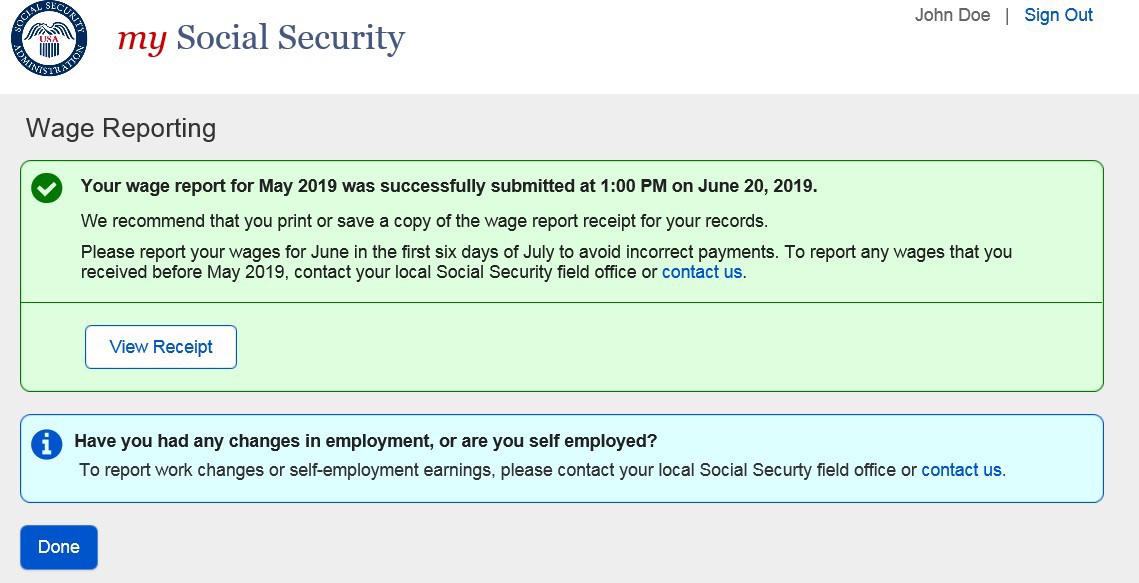Open the View Receipt button
This screenshot has width=1139, height=583.
[x=161, y=347]
